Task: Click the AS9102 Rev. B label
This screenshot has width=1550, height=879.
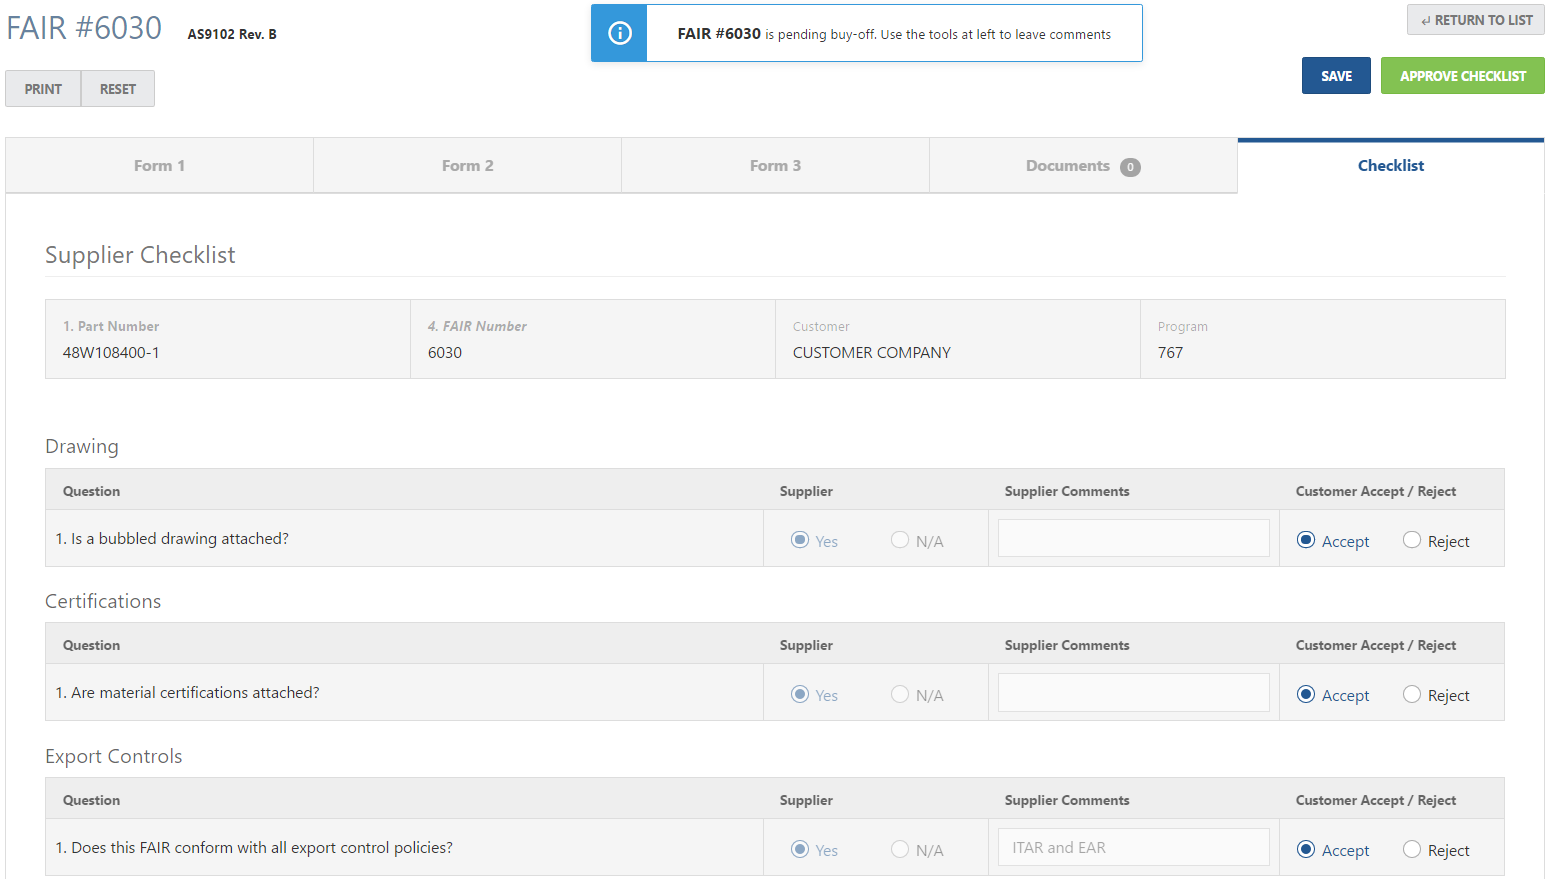Action: (232, 34)
